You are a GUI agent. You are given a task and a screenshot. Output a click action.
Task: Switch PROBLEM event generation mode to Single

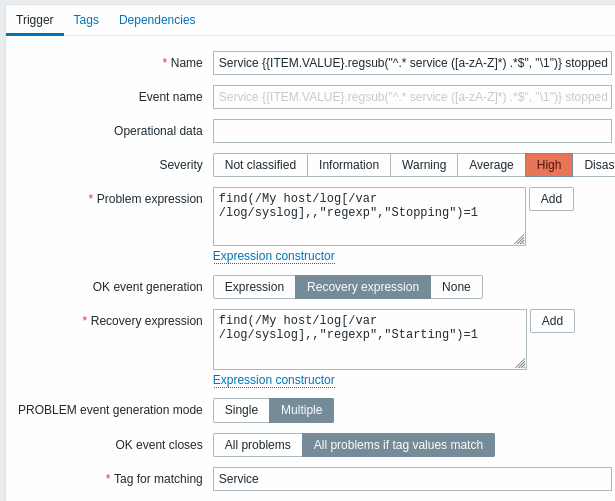(x=241, y=410)
